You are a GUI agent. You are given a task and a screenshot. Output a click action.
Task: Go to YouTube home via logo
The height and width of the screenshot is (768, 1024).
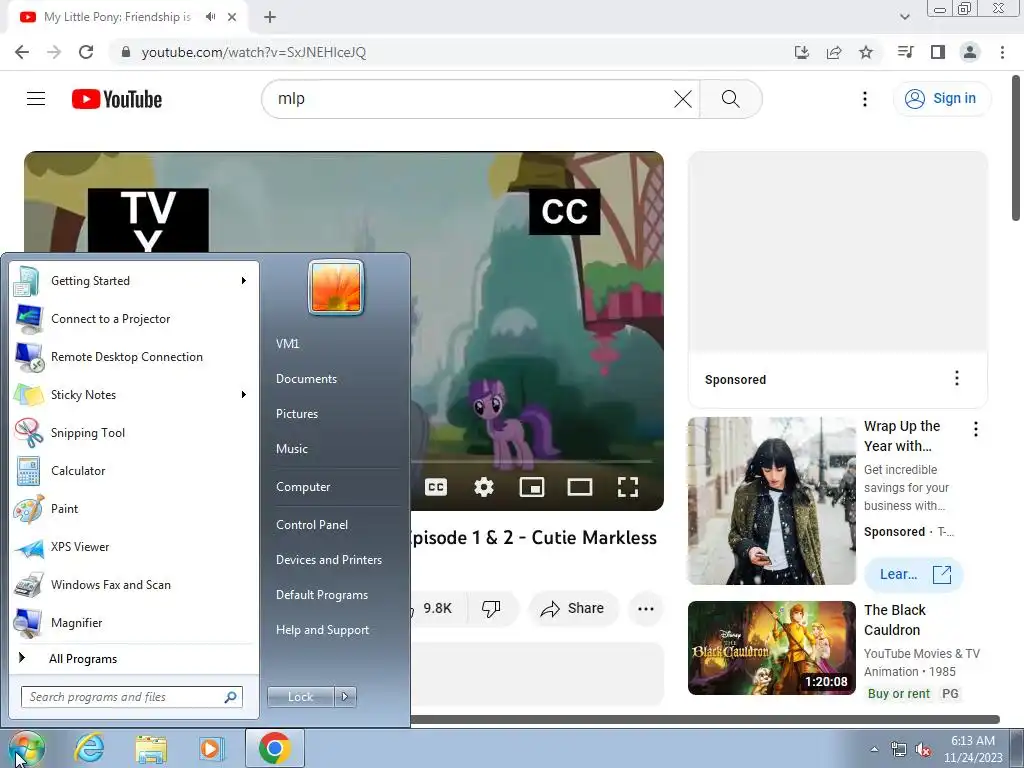tap(117, 99)
